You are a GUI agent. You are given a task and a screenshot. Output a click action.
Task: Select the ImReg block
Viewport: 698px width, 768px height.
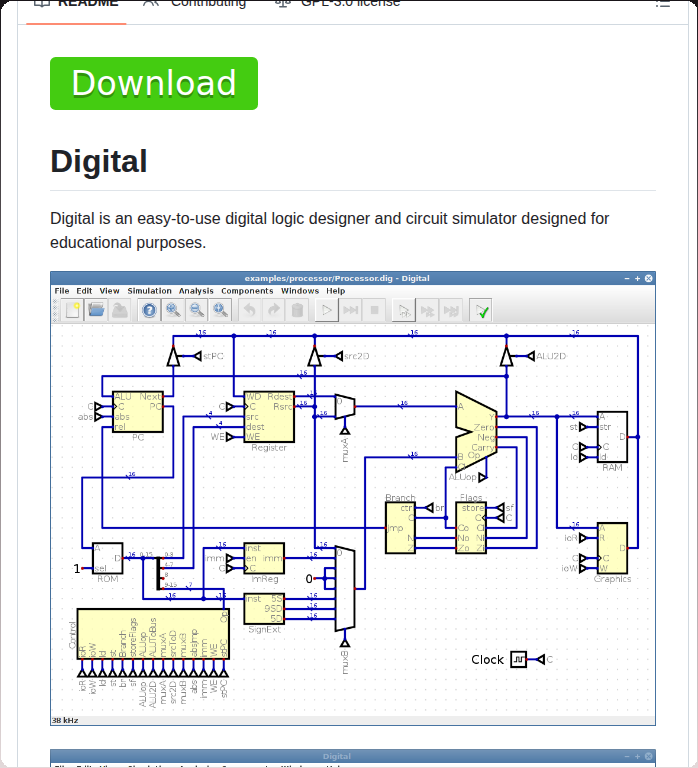click(264, 558)
